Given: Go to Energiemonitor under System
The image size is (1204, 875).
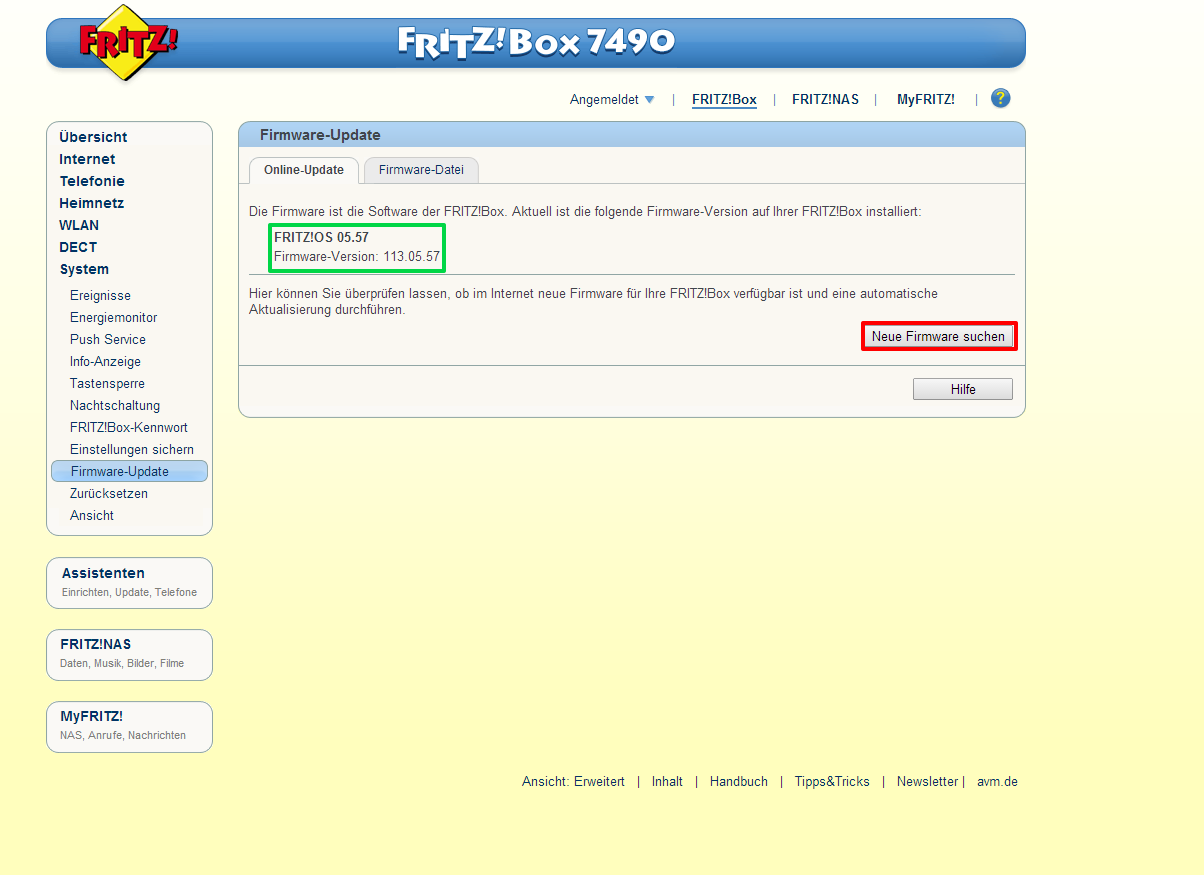Looking at the screenshot, I should click(113, 317).
